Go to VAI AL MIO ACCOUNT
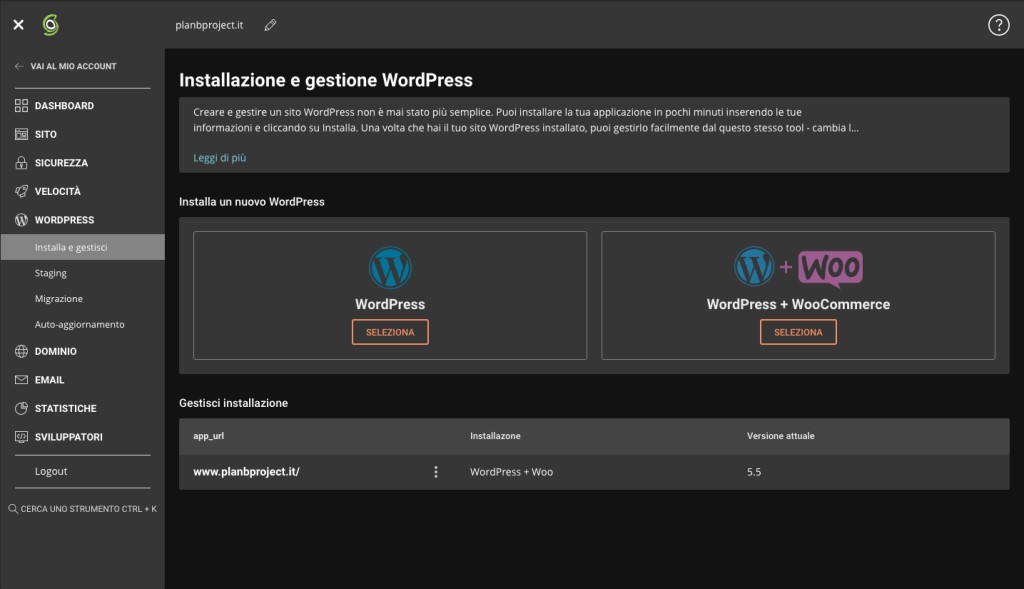The height and width of the screenshot is (589, 1024). pos(73,67)
